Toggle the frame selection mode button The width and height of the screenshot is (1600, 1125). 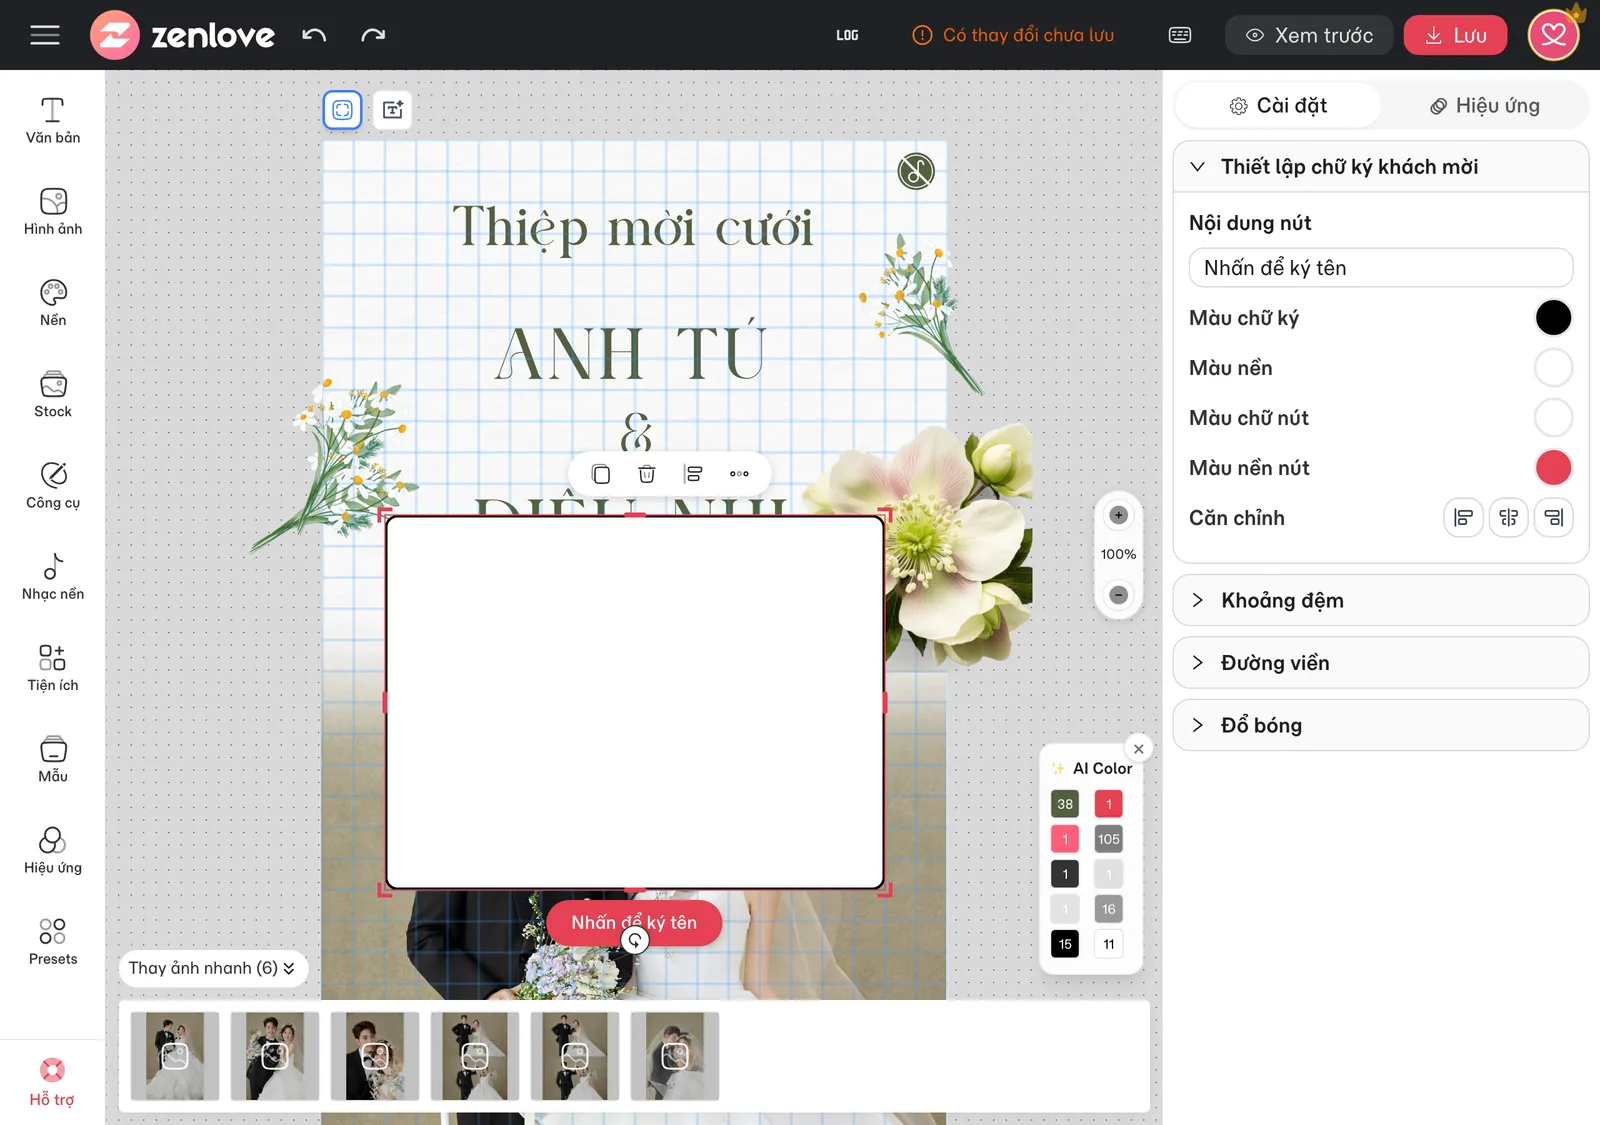[x=342, y=110]
